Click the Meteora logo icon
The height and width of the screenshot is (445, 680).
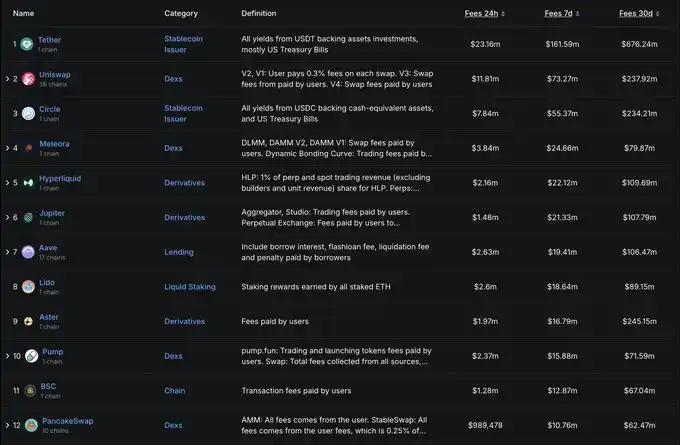point(28,148)
